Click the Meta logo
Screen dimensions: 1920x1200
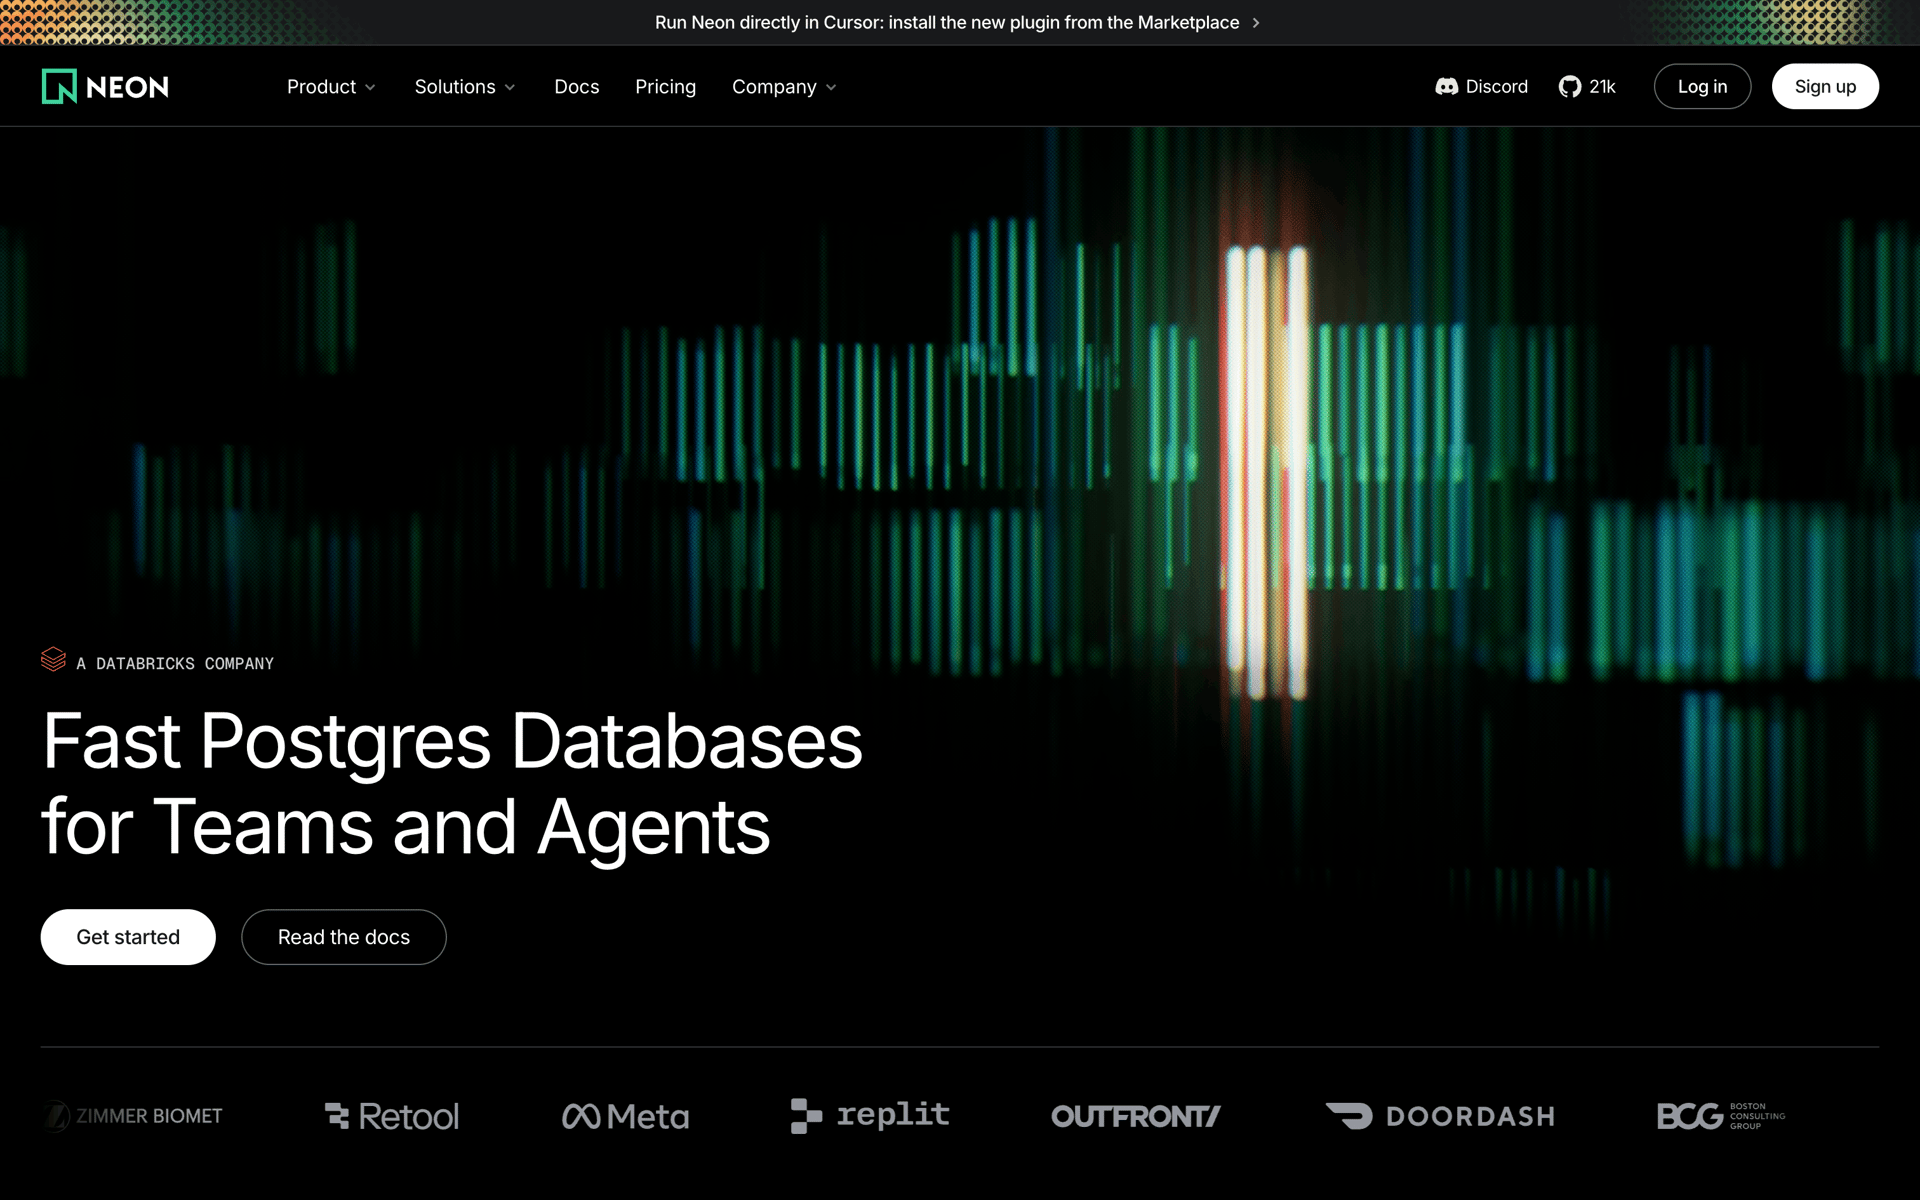coord(626,1116)
